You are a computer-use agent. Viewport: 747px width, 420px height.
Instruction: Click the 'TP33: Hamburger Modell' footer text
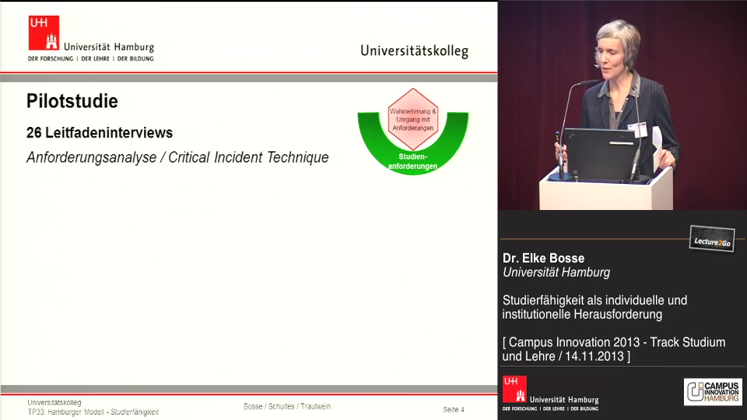click(x=93, y=412)
